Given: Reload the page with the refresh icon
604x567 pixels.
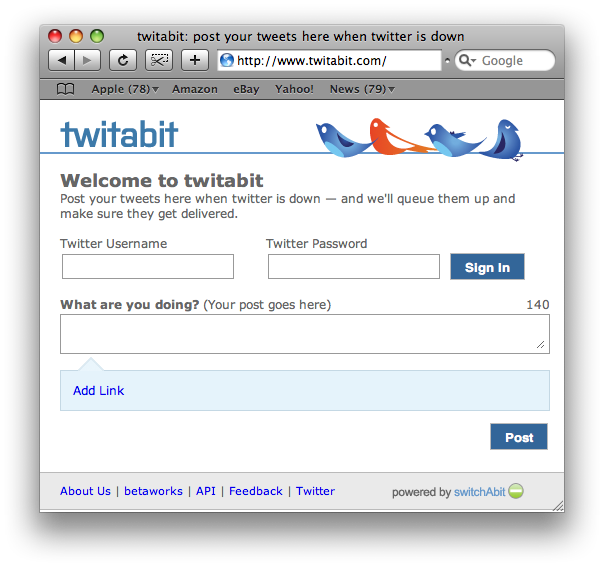Looking at the screenshot, I should (123, 60).
